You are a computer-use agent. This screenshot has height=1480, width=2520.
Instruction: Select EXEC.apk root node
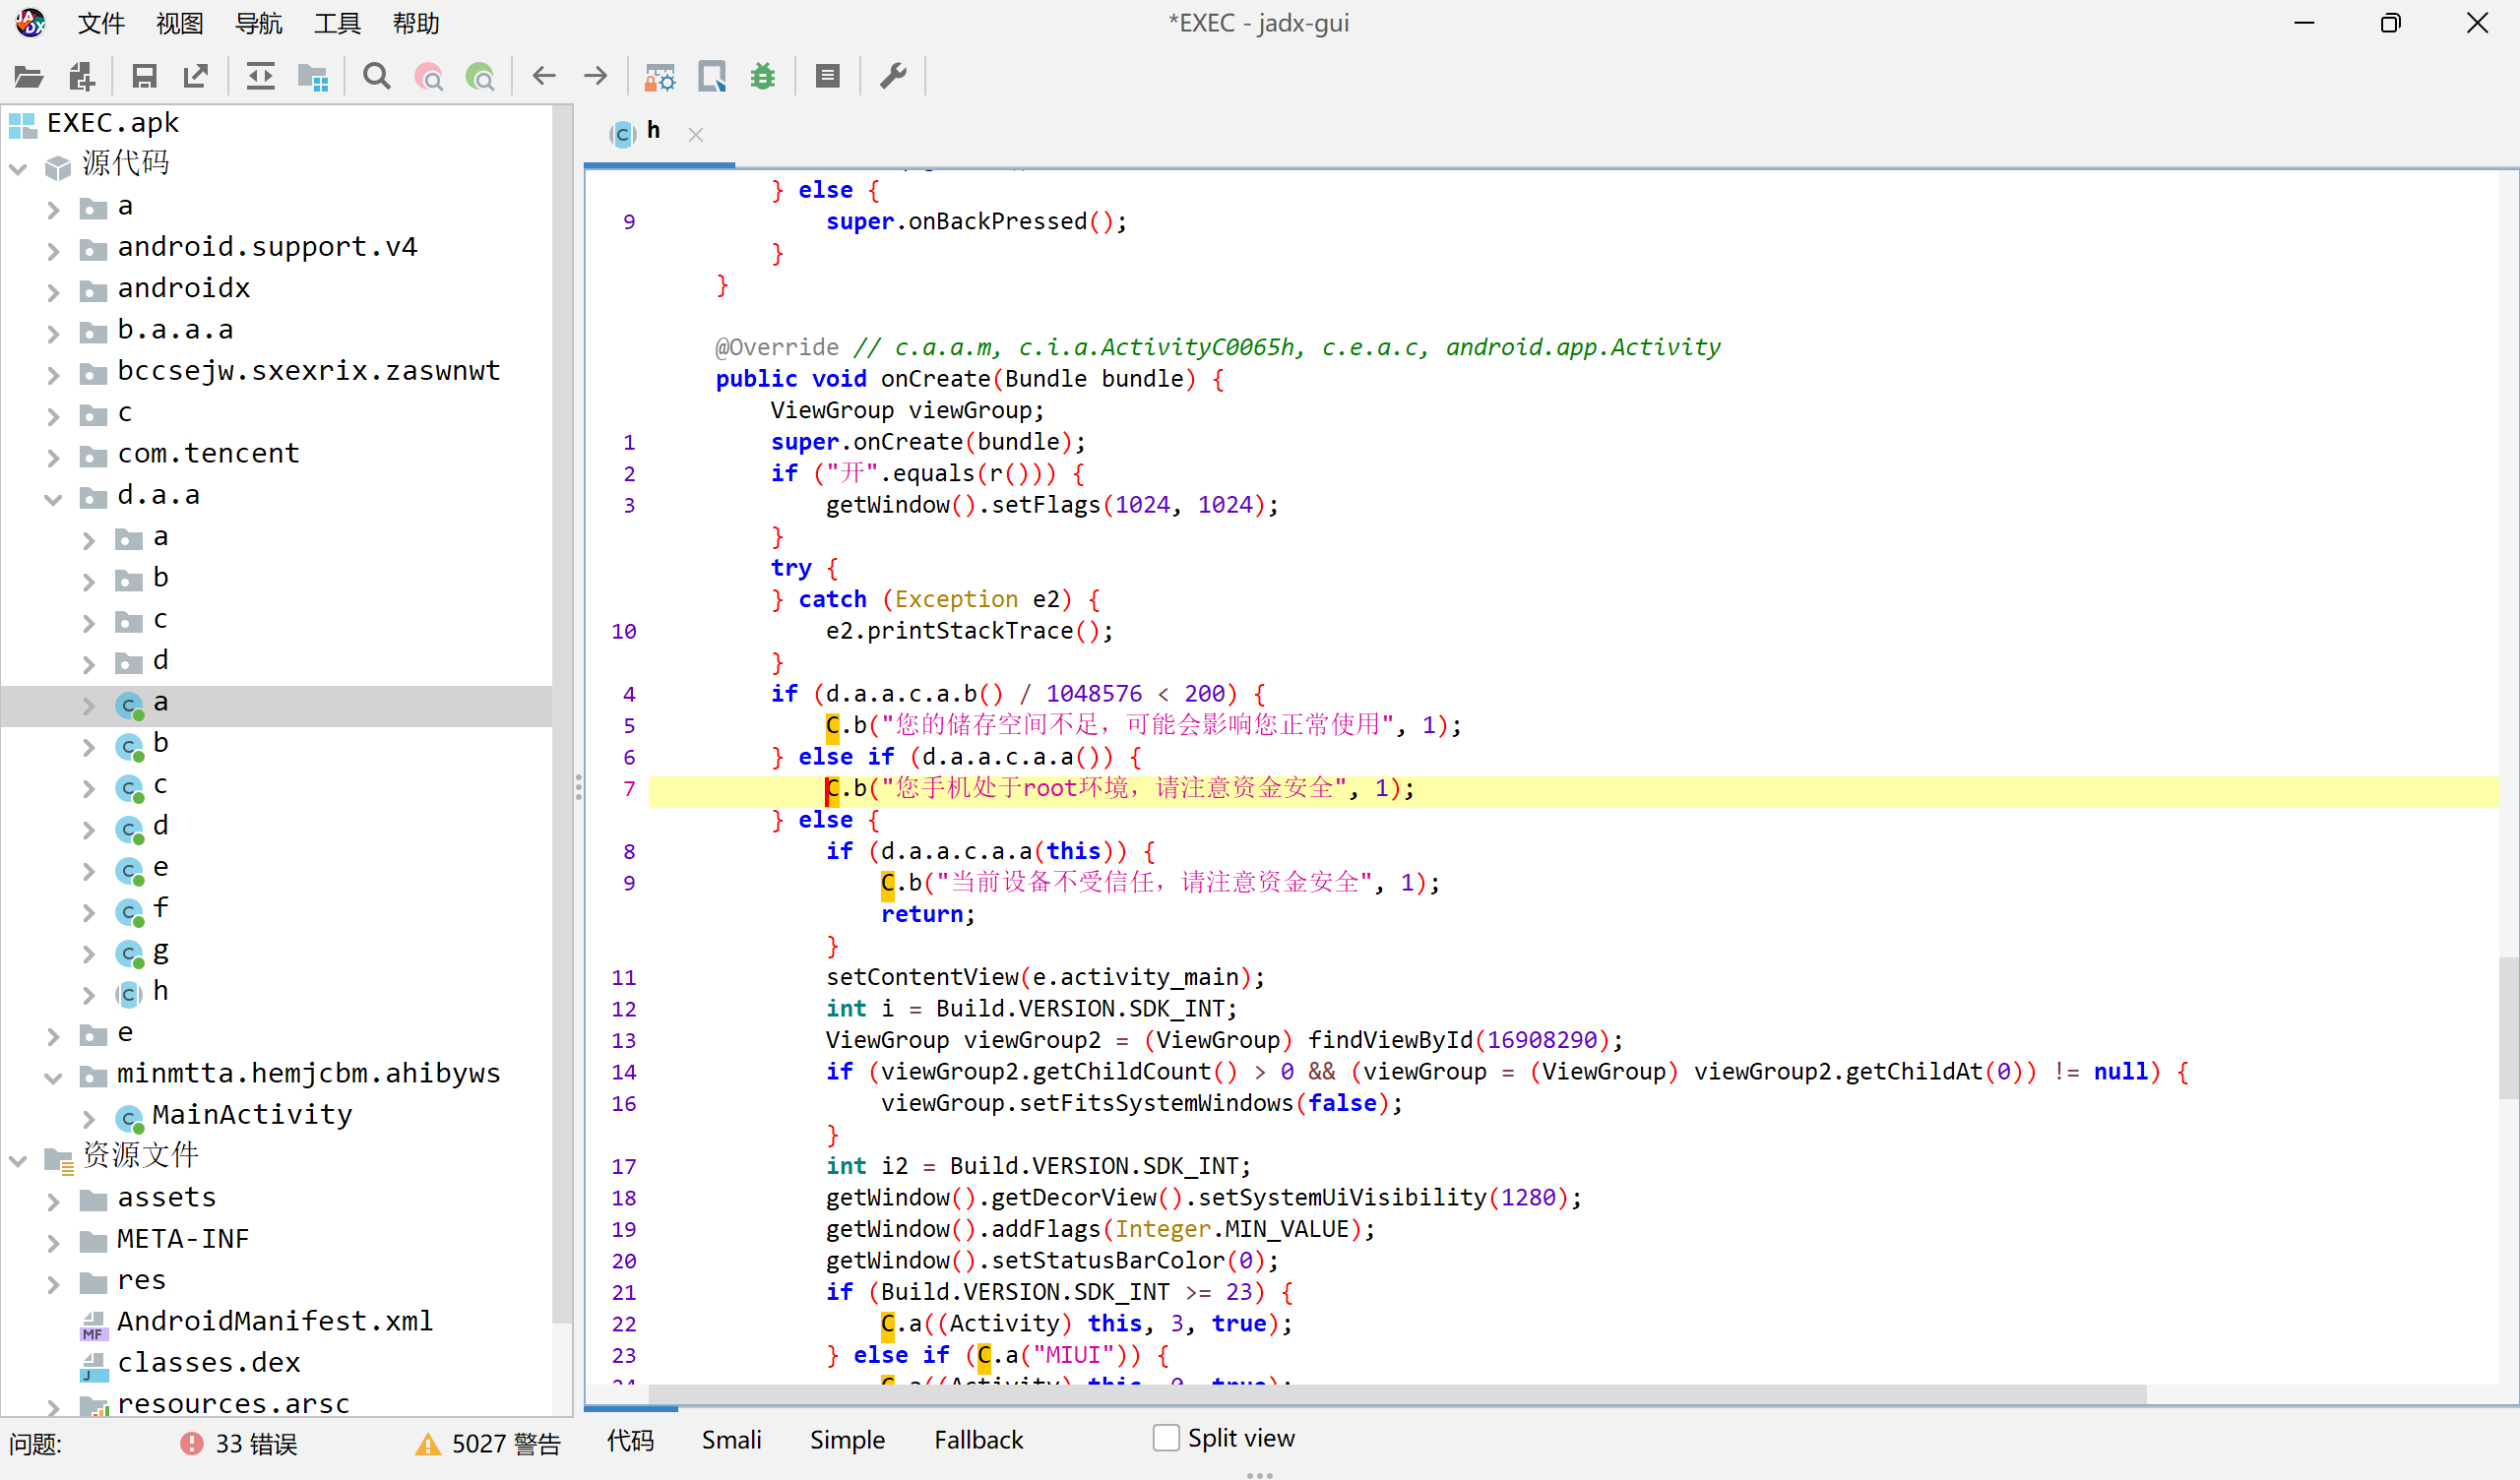[113, 123]
